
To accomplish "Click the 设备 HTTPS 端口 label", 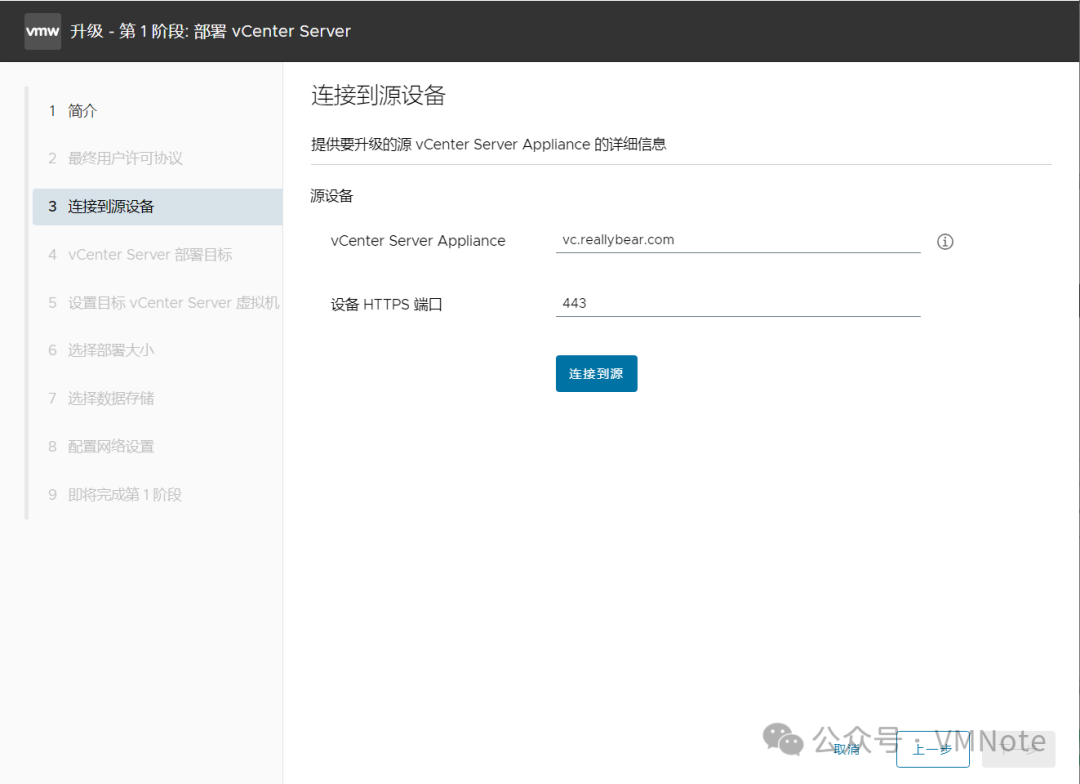I will coord(386,305).
